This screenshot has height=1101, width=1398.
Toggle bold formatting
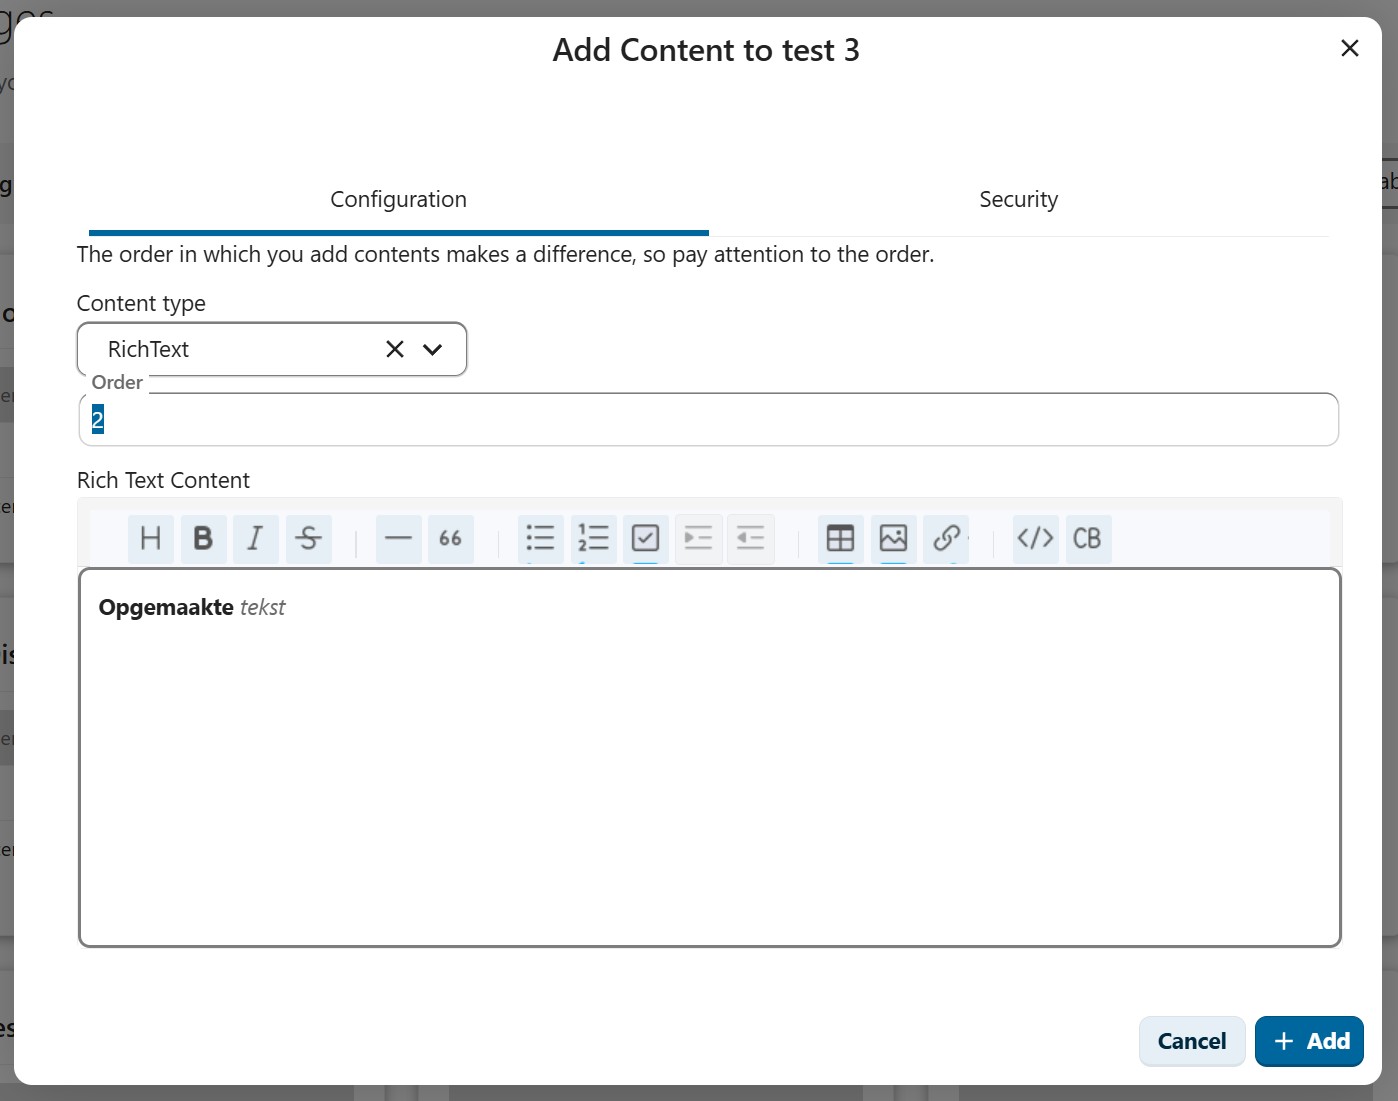[x=203, y=539]
